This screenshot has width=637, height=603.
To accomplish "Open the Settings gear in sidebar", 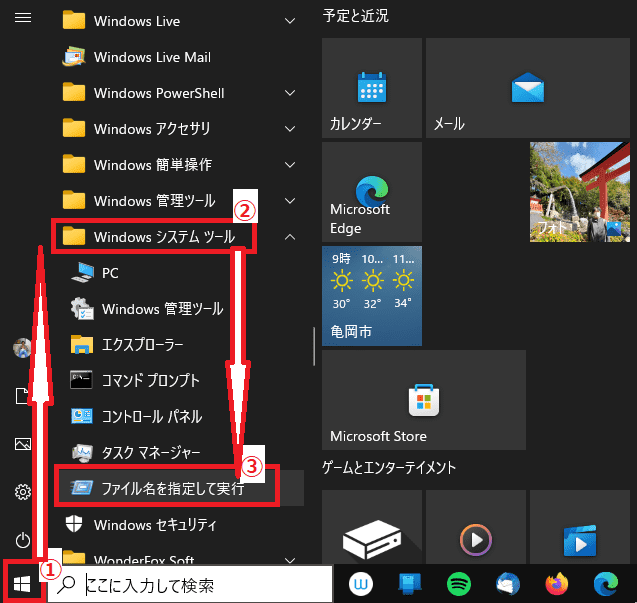I will click(22, 492).
